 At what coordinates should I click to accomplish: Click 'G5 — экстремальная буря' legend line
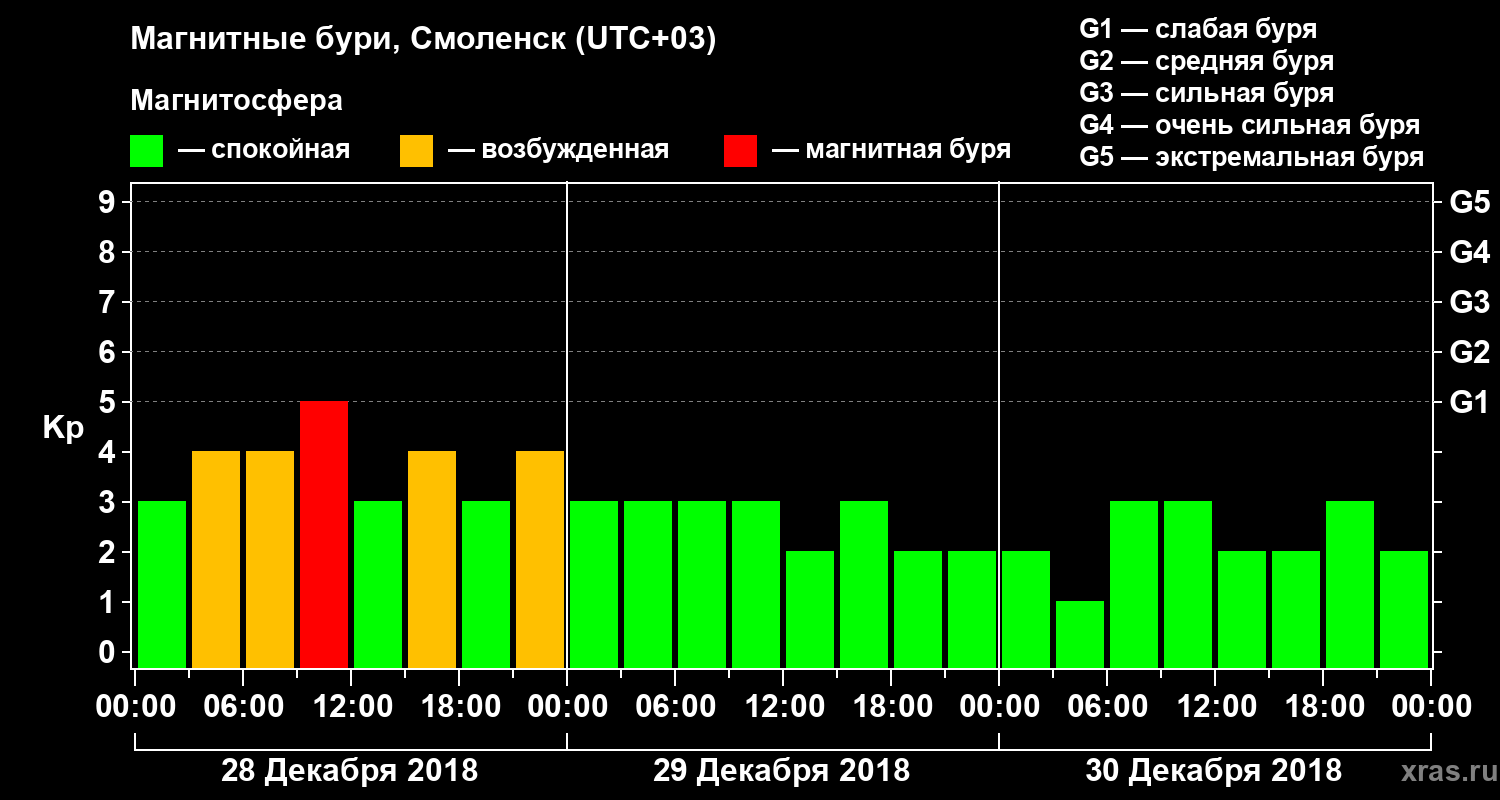pyautogui.click(x=1252, y=158)
